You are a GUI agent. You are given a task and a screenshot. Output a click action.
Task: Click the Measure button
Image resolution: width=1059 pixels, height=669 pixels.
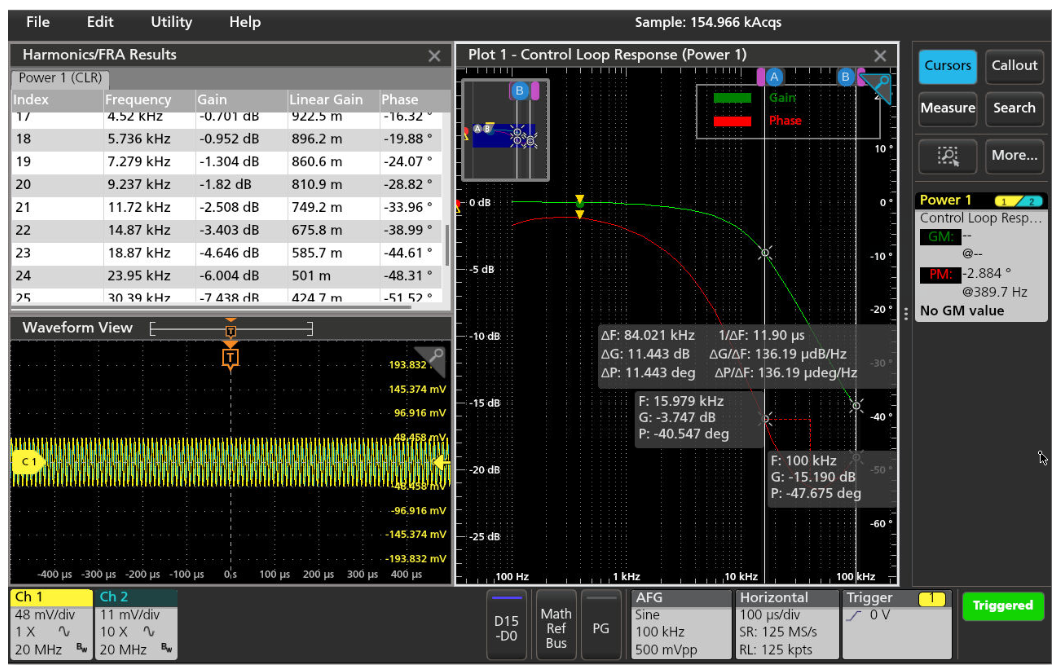pos(947,108)
